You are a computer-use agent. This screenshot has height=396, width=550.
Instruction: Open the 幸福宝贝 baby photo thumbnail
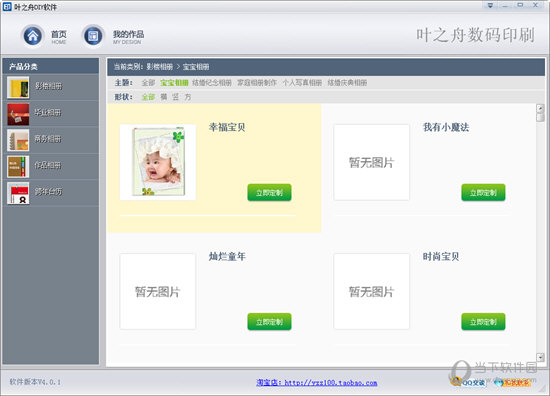[158, 162]
